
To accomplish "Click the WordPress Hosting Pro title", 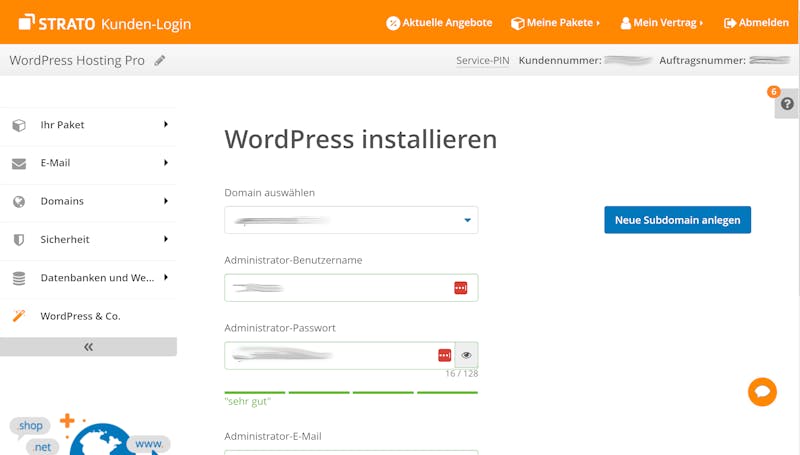I will (x=77, y=60).
